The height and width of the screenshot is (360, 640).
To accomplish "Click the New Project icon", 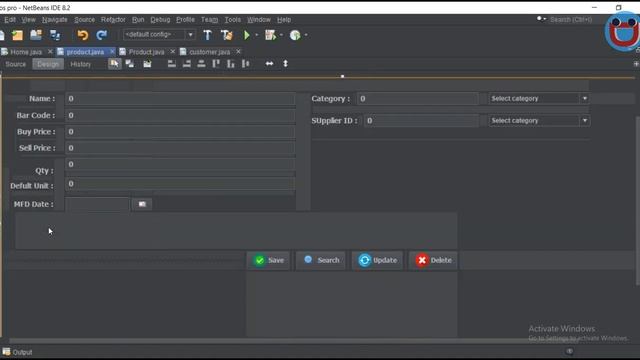I will pyautogui.click(x=18, y=35).
